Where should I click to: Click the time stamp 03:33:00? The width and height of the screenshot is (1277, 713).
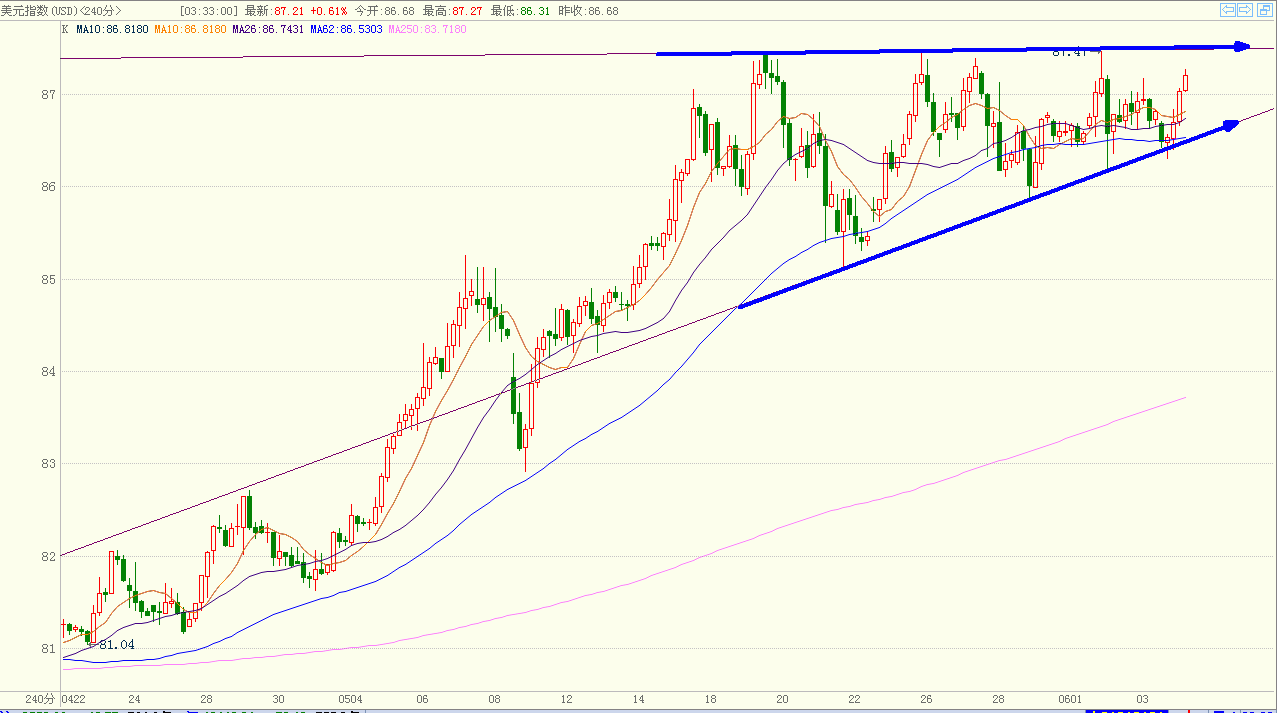(x=208, y=11)
